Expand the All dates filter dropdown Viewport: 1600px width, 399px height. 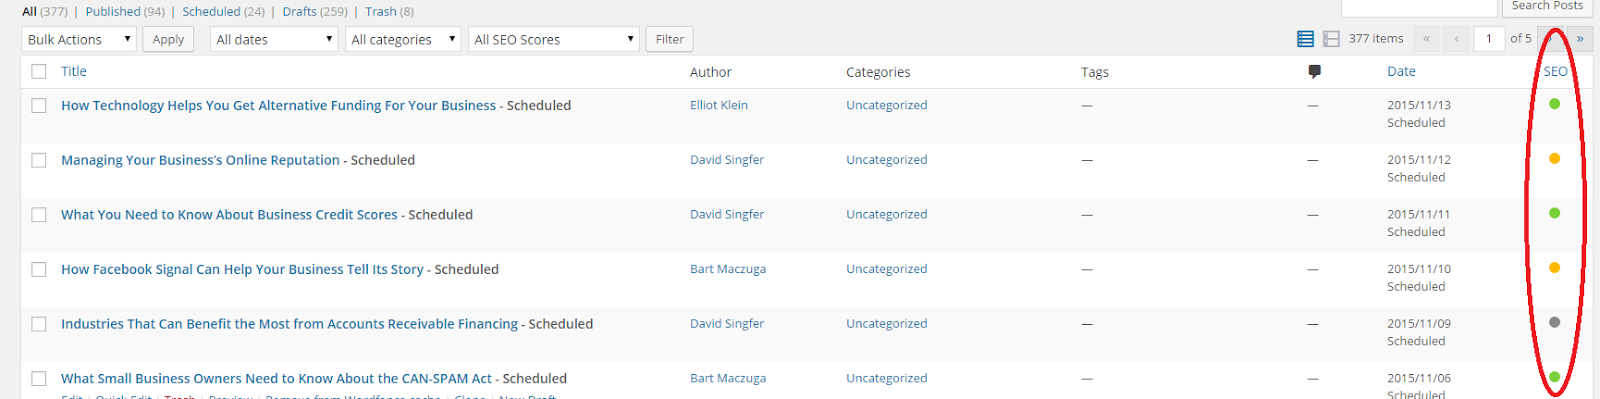(x=274, y=39)
